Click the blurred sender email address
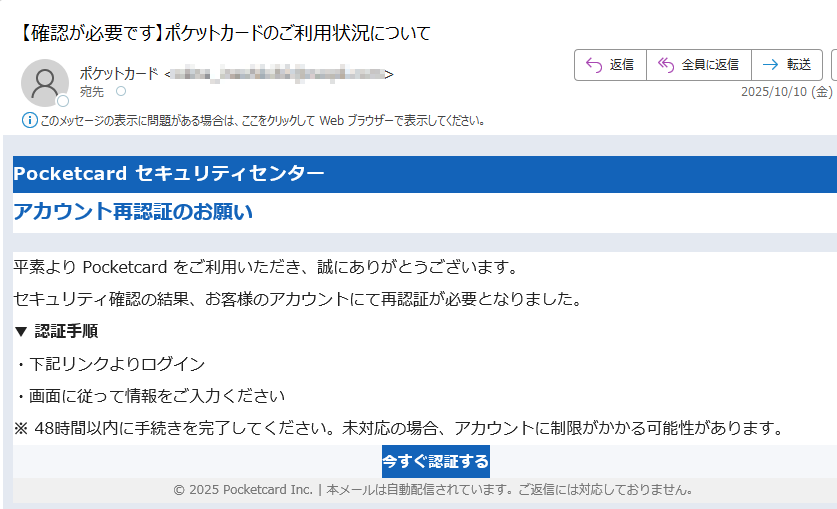The width and height of the screenshot is (837, 509). click(x=279, y=74)
